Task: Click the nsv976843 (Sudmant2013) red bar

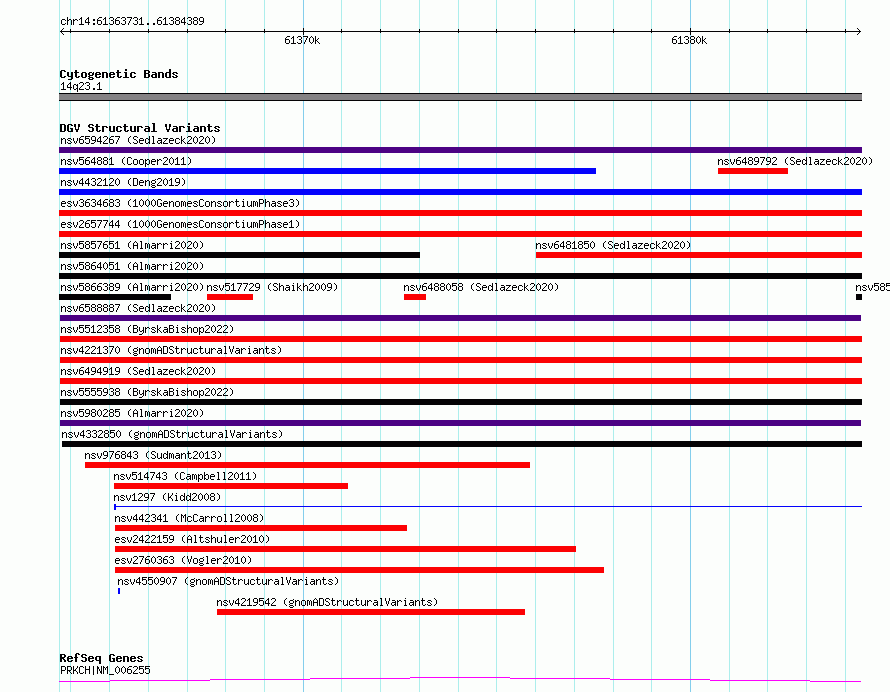Action: click(307, 465)
